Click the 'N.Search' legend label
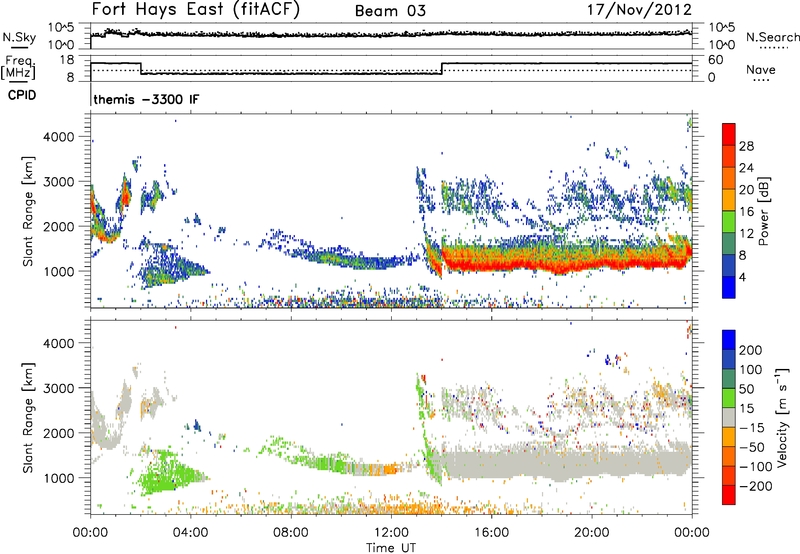800x554 pixels. click(x=772, y=37)
